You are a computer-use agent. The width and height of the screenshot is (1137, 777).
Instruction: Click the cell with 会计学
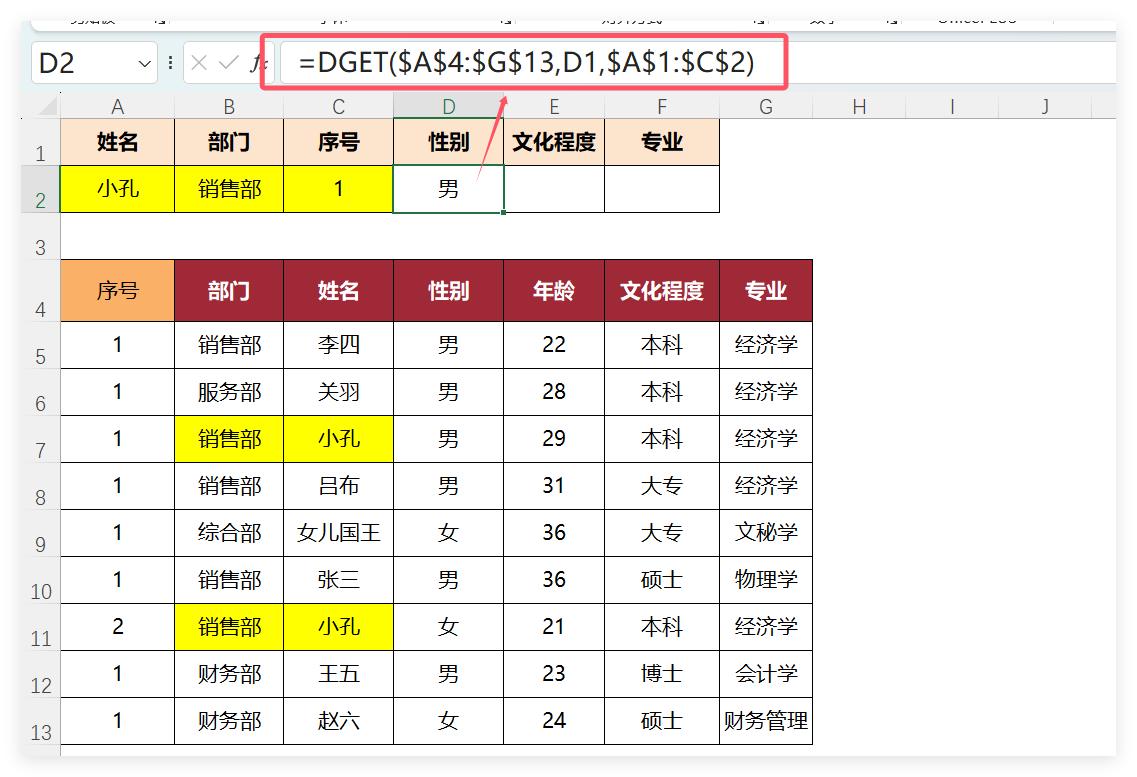[x=766, y=674]
